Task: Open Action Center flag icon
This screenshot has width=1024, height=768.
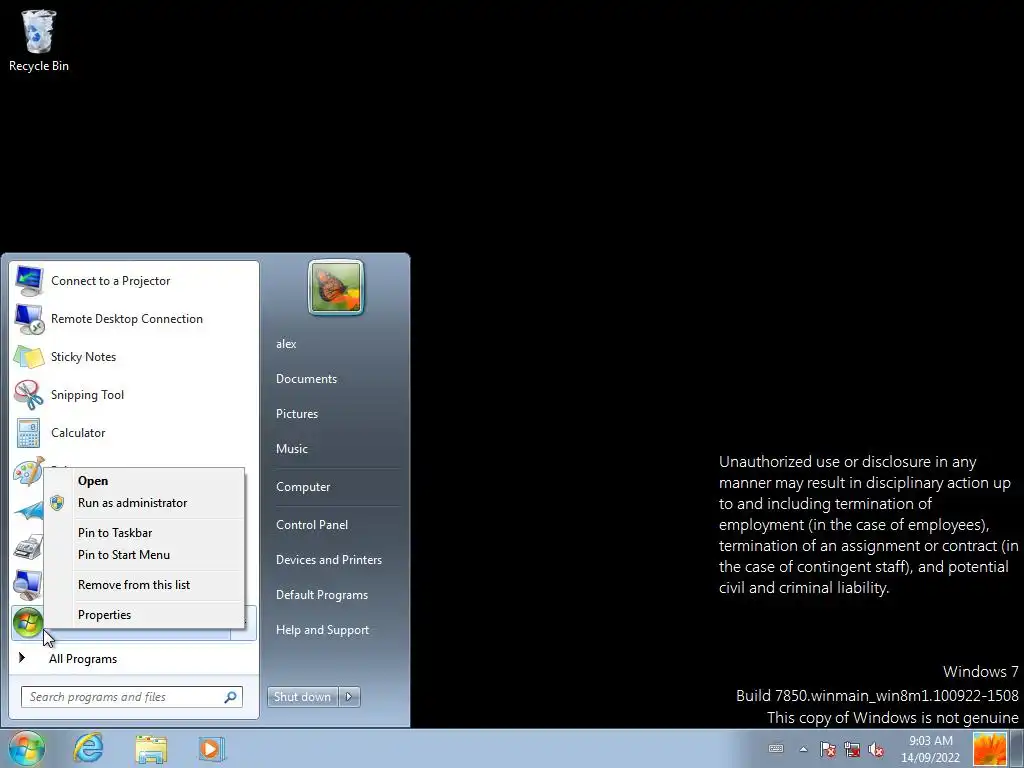Action: pyautogui.click(x=828, y=749)
